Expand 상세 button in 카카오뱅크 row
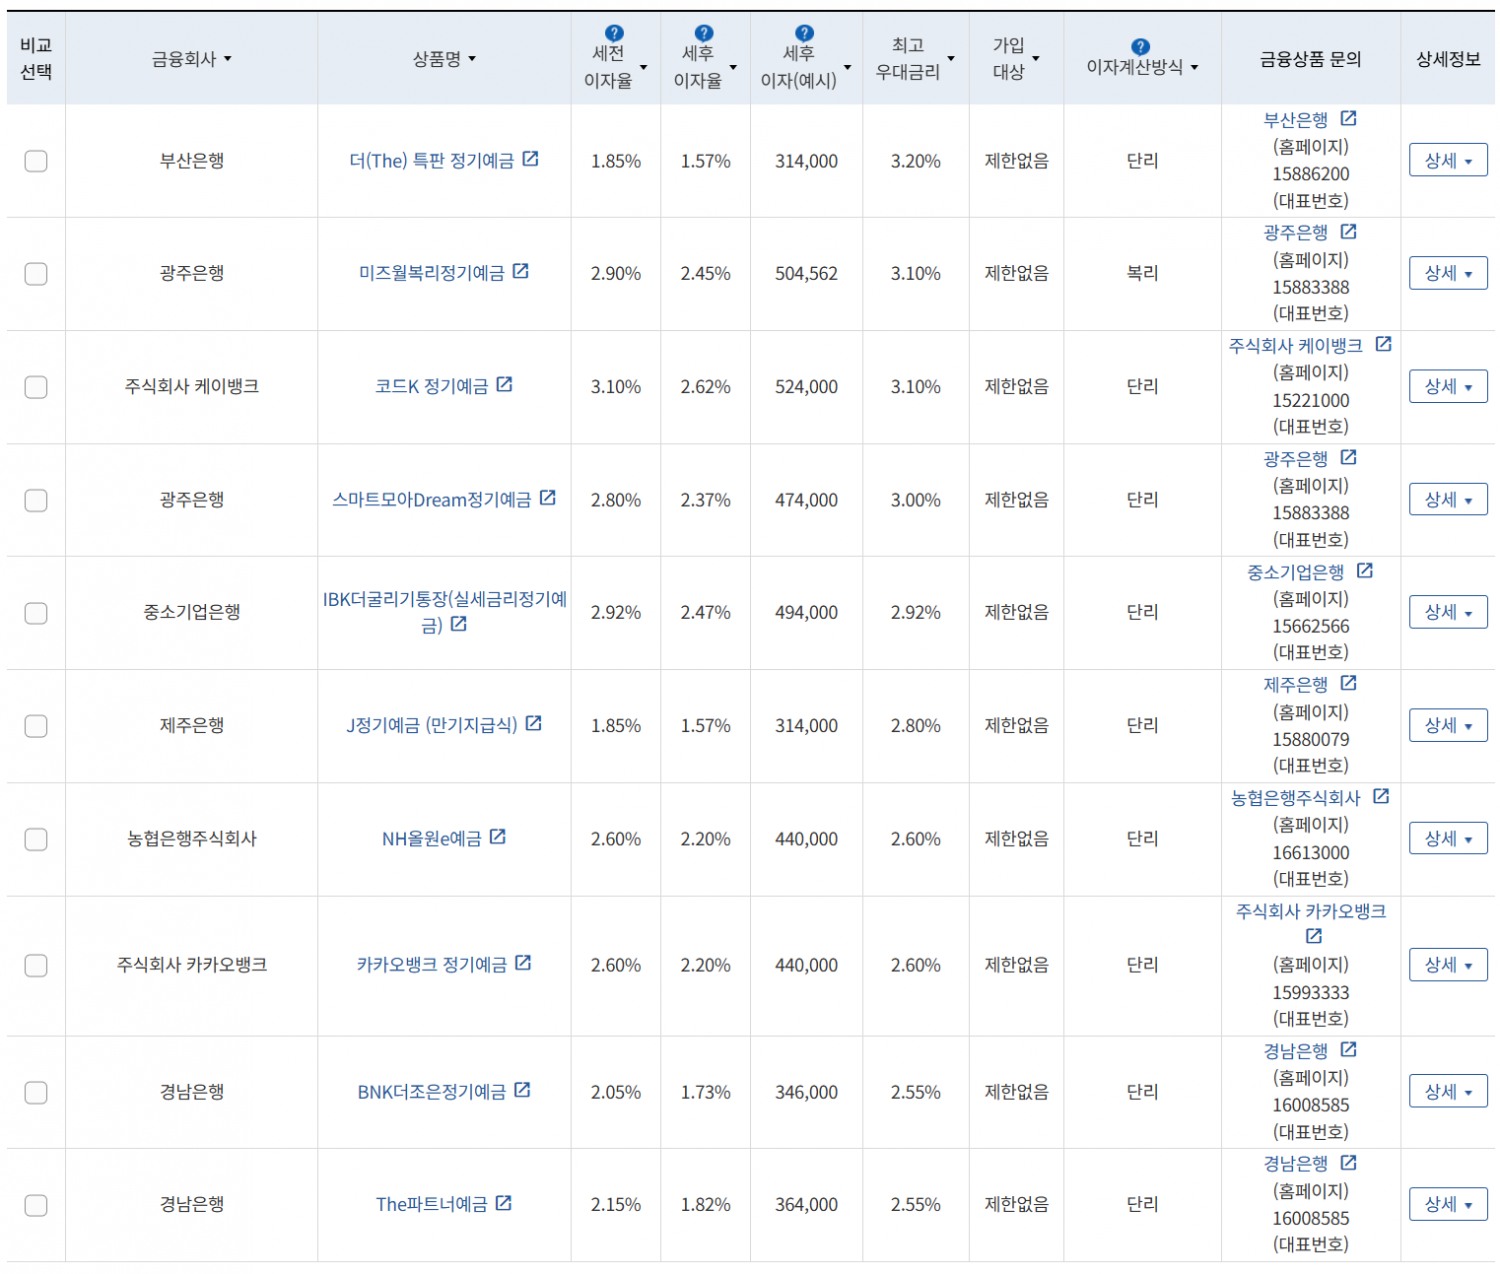Screen dimensions: 1500x1274 pyautogui.click(x=1448, y=965)
